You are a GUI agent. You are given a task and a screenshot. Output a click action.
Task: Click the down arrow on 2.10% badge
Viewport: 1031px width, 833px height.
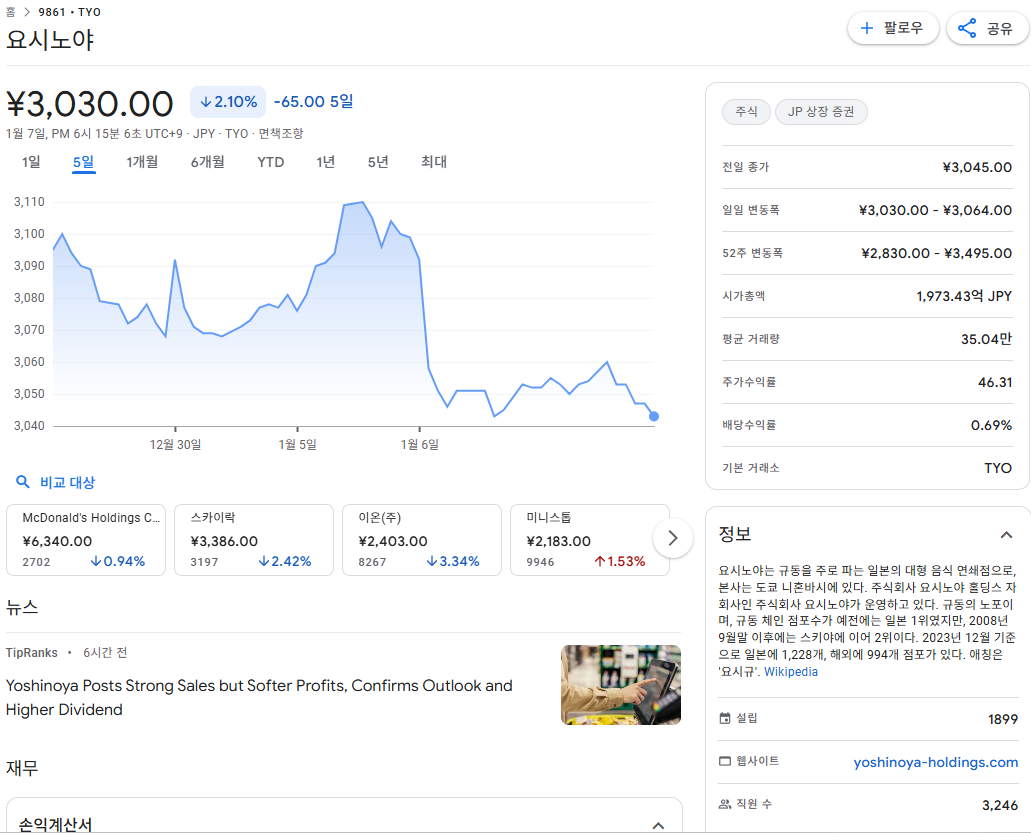point(205,102)
